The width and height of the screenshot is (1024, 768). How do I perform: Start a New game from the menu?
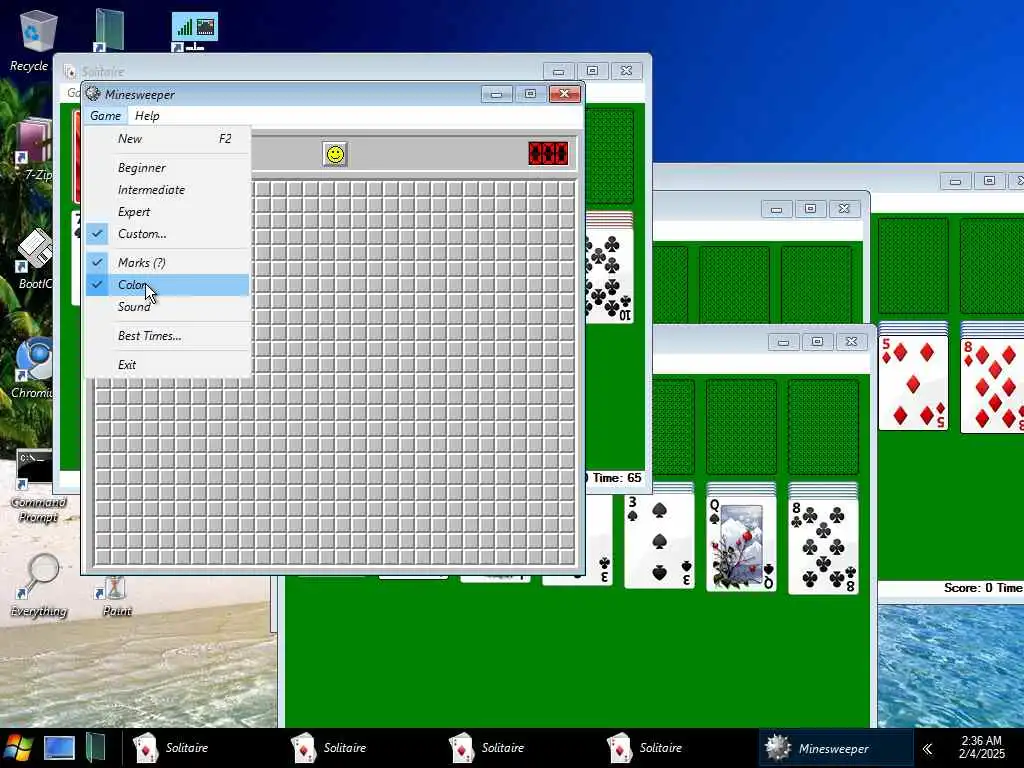coord(168,138)
